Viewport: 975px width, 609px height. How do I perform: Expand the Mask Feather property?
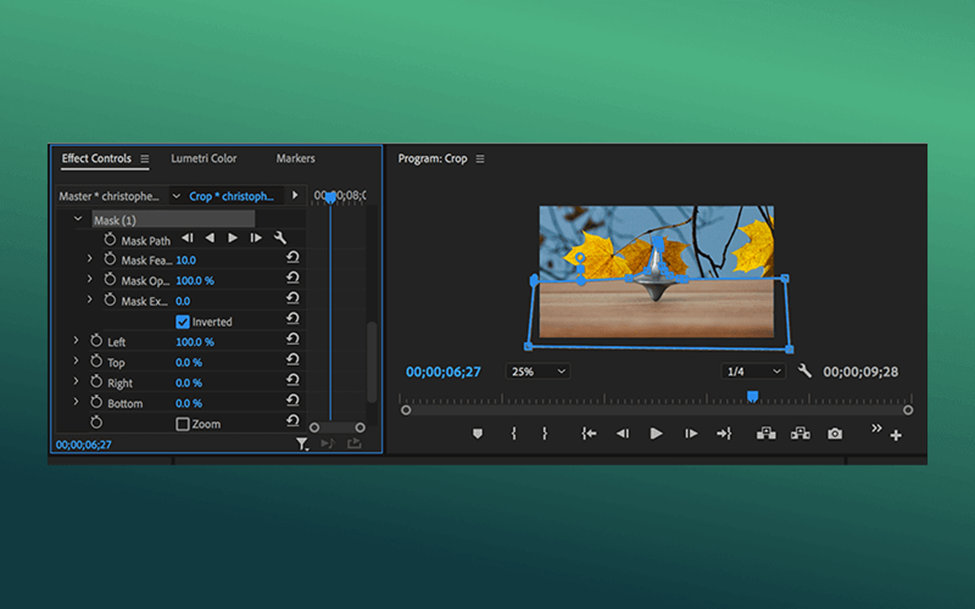click(90, 259)
